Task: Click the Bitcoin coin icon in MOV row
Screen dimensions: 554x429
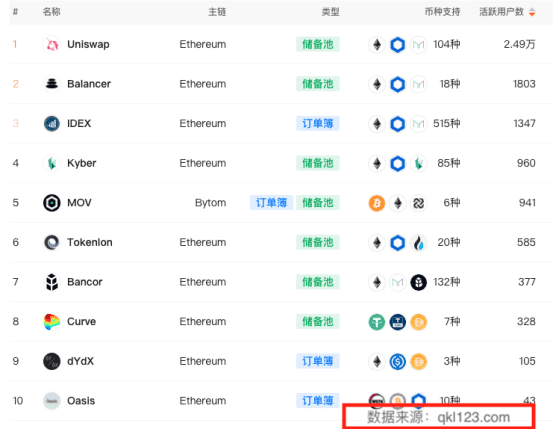Action: pyautogui.click(x=377, y=203)
